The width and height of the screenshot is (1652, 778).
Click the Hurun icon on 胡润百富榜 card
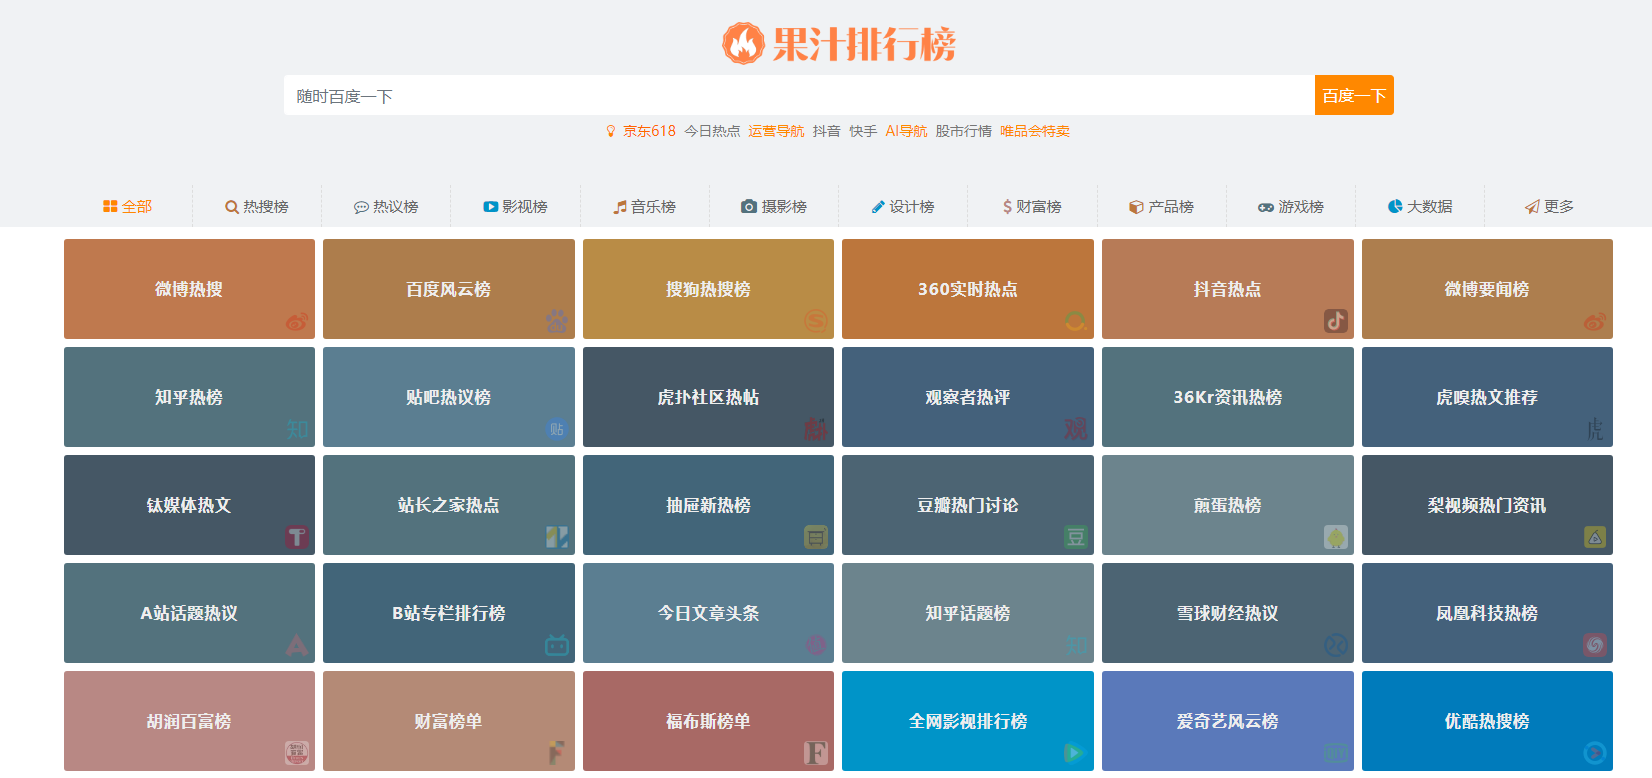[297, 753]
